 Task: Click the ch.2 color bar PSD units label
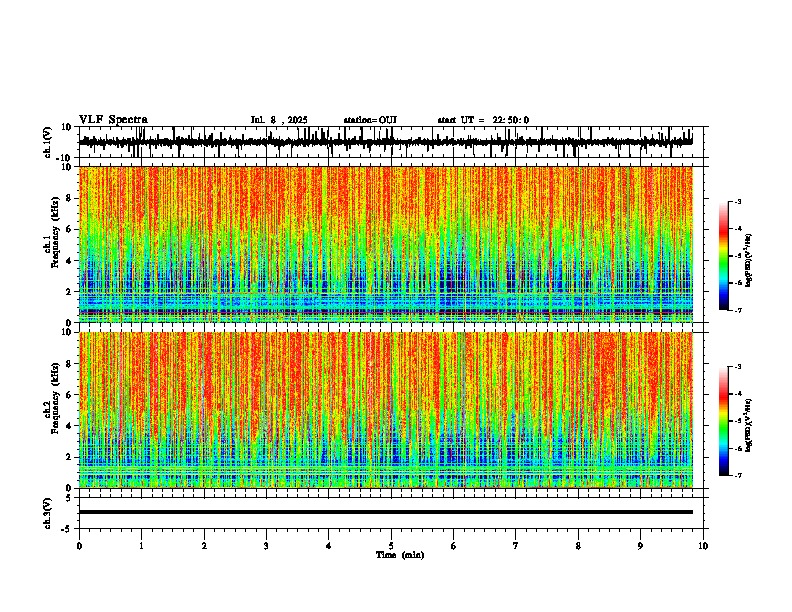tap(749, 426)
